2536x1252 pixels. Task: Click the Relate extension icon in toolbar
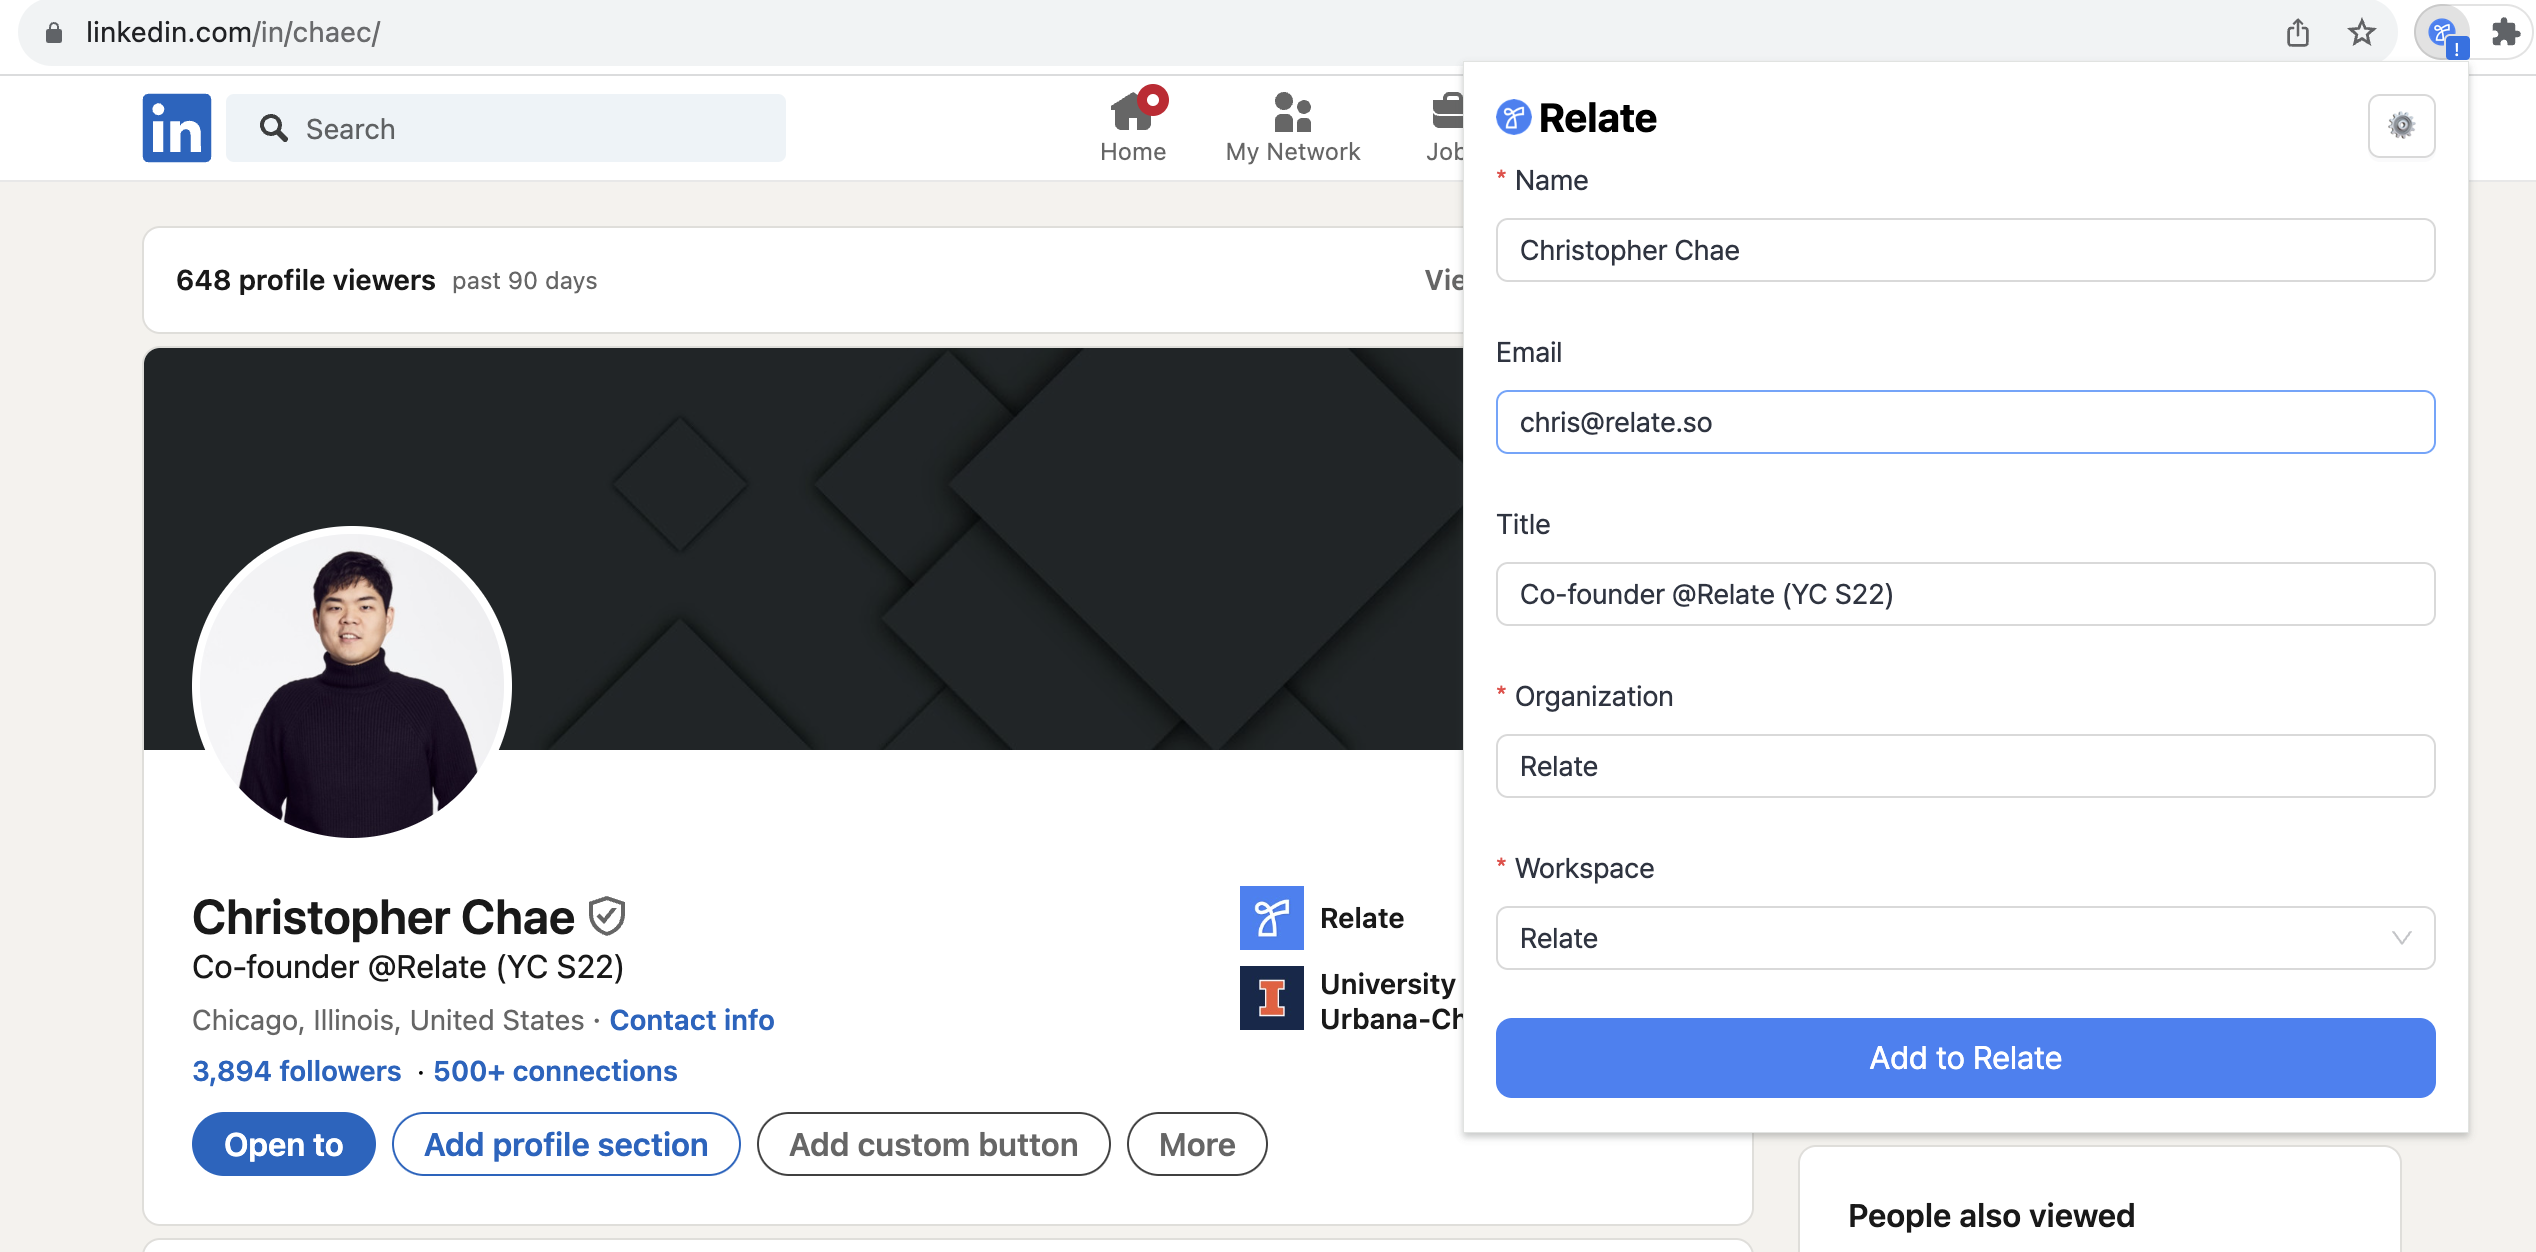[x=2441, y=34]
